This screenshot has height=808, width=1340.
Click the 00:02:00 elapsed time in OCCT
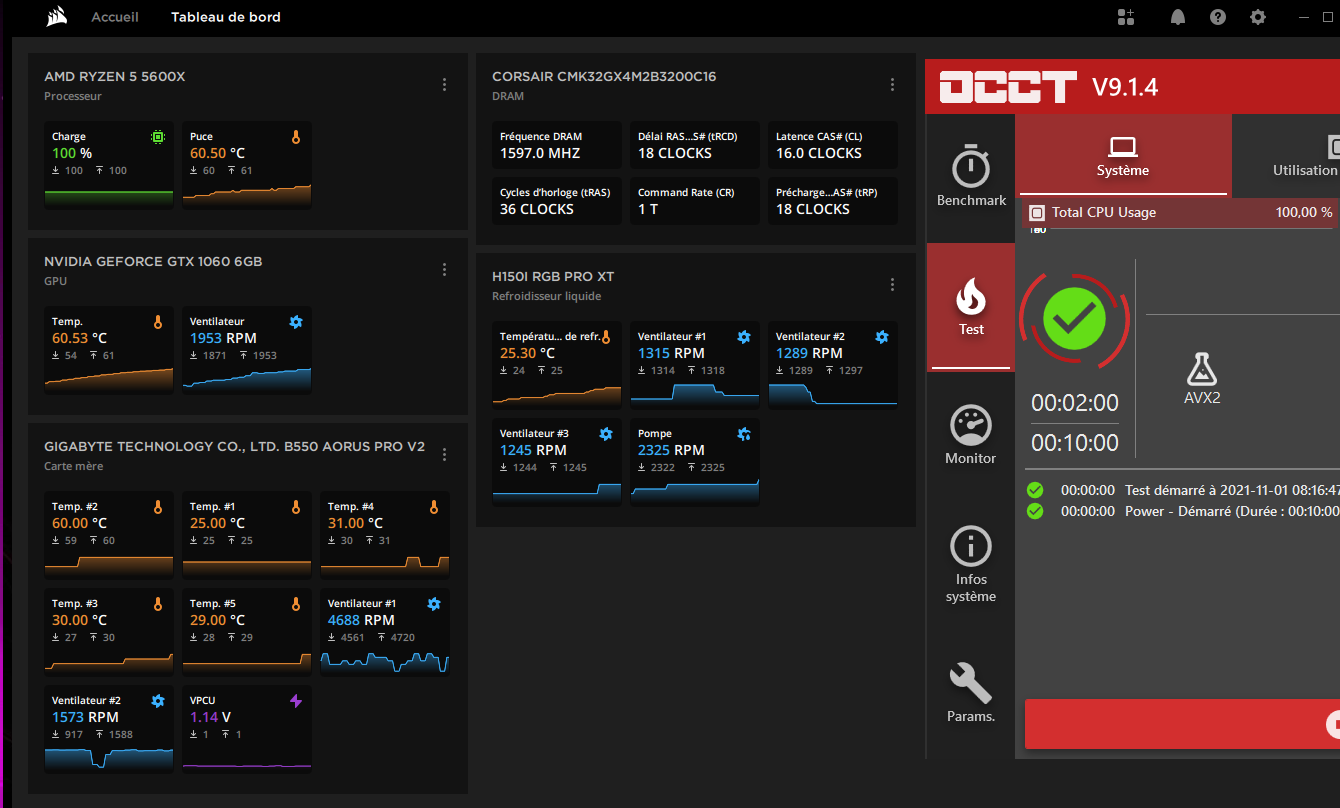tap(1075, 403)
